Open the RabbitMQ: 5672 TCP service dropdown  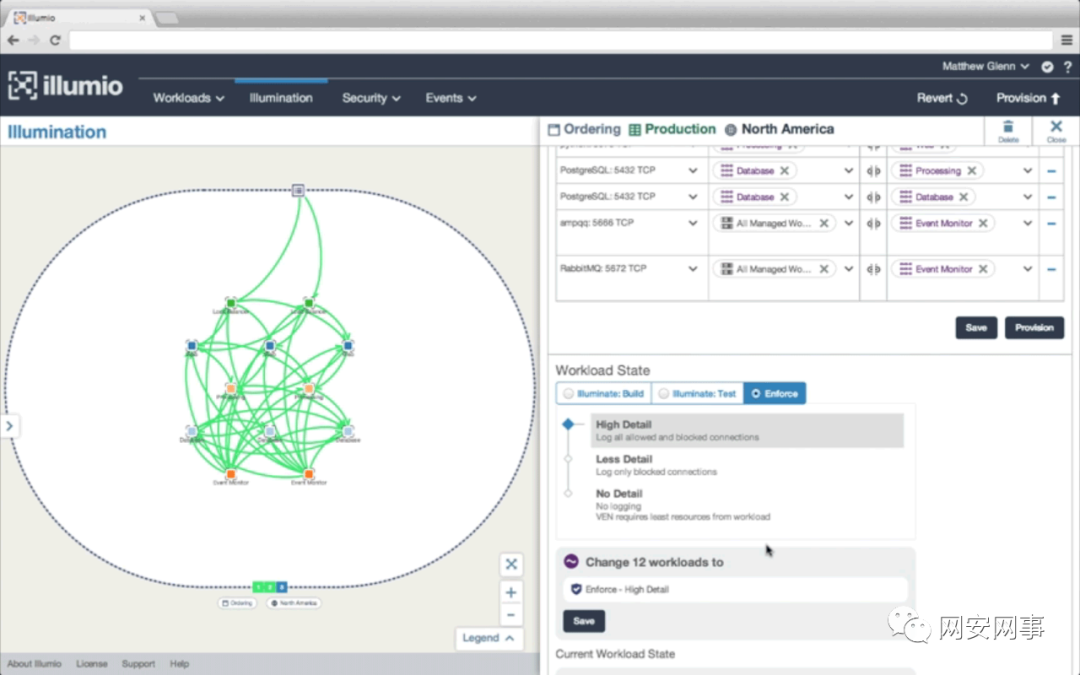[x=692, y=270]
